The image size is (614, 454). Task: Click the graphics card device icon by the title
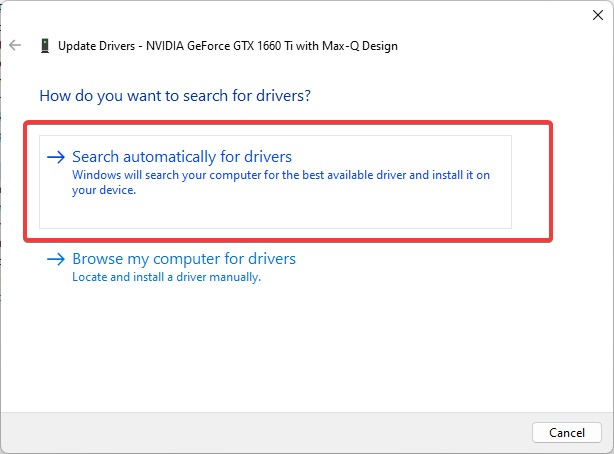tap(45, 46)
